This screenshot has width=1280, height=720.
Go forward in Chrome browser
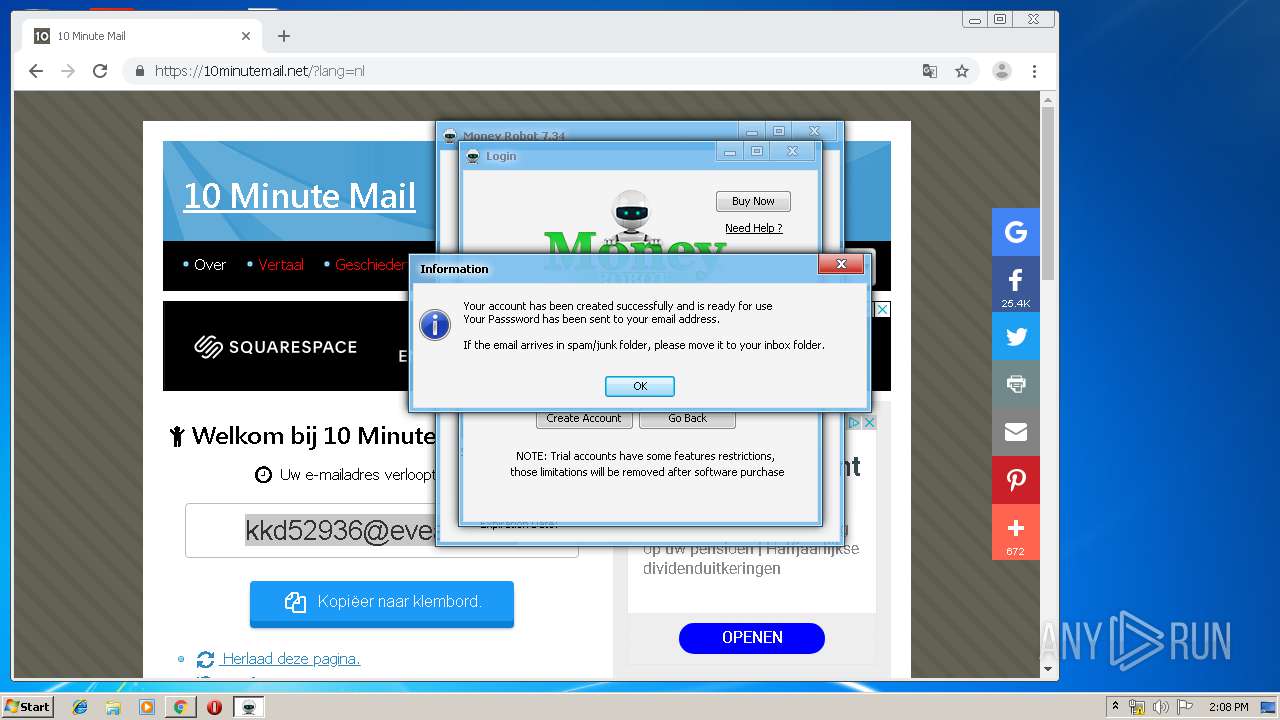pos(68,71)
